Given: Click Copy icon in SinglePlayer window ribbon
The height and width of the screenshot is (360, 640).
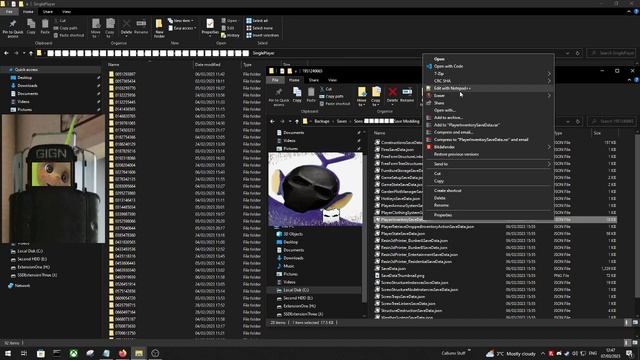Looking at the screenshot, I should click(31, 27).
